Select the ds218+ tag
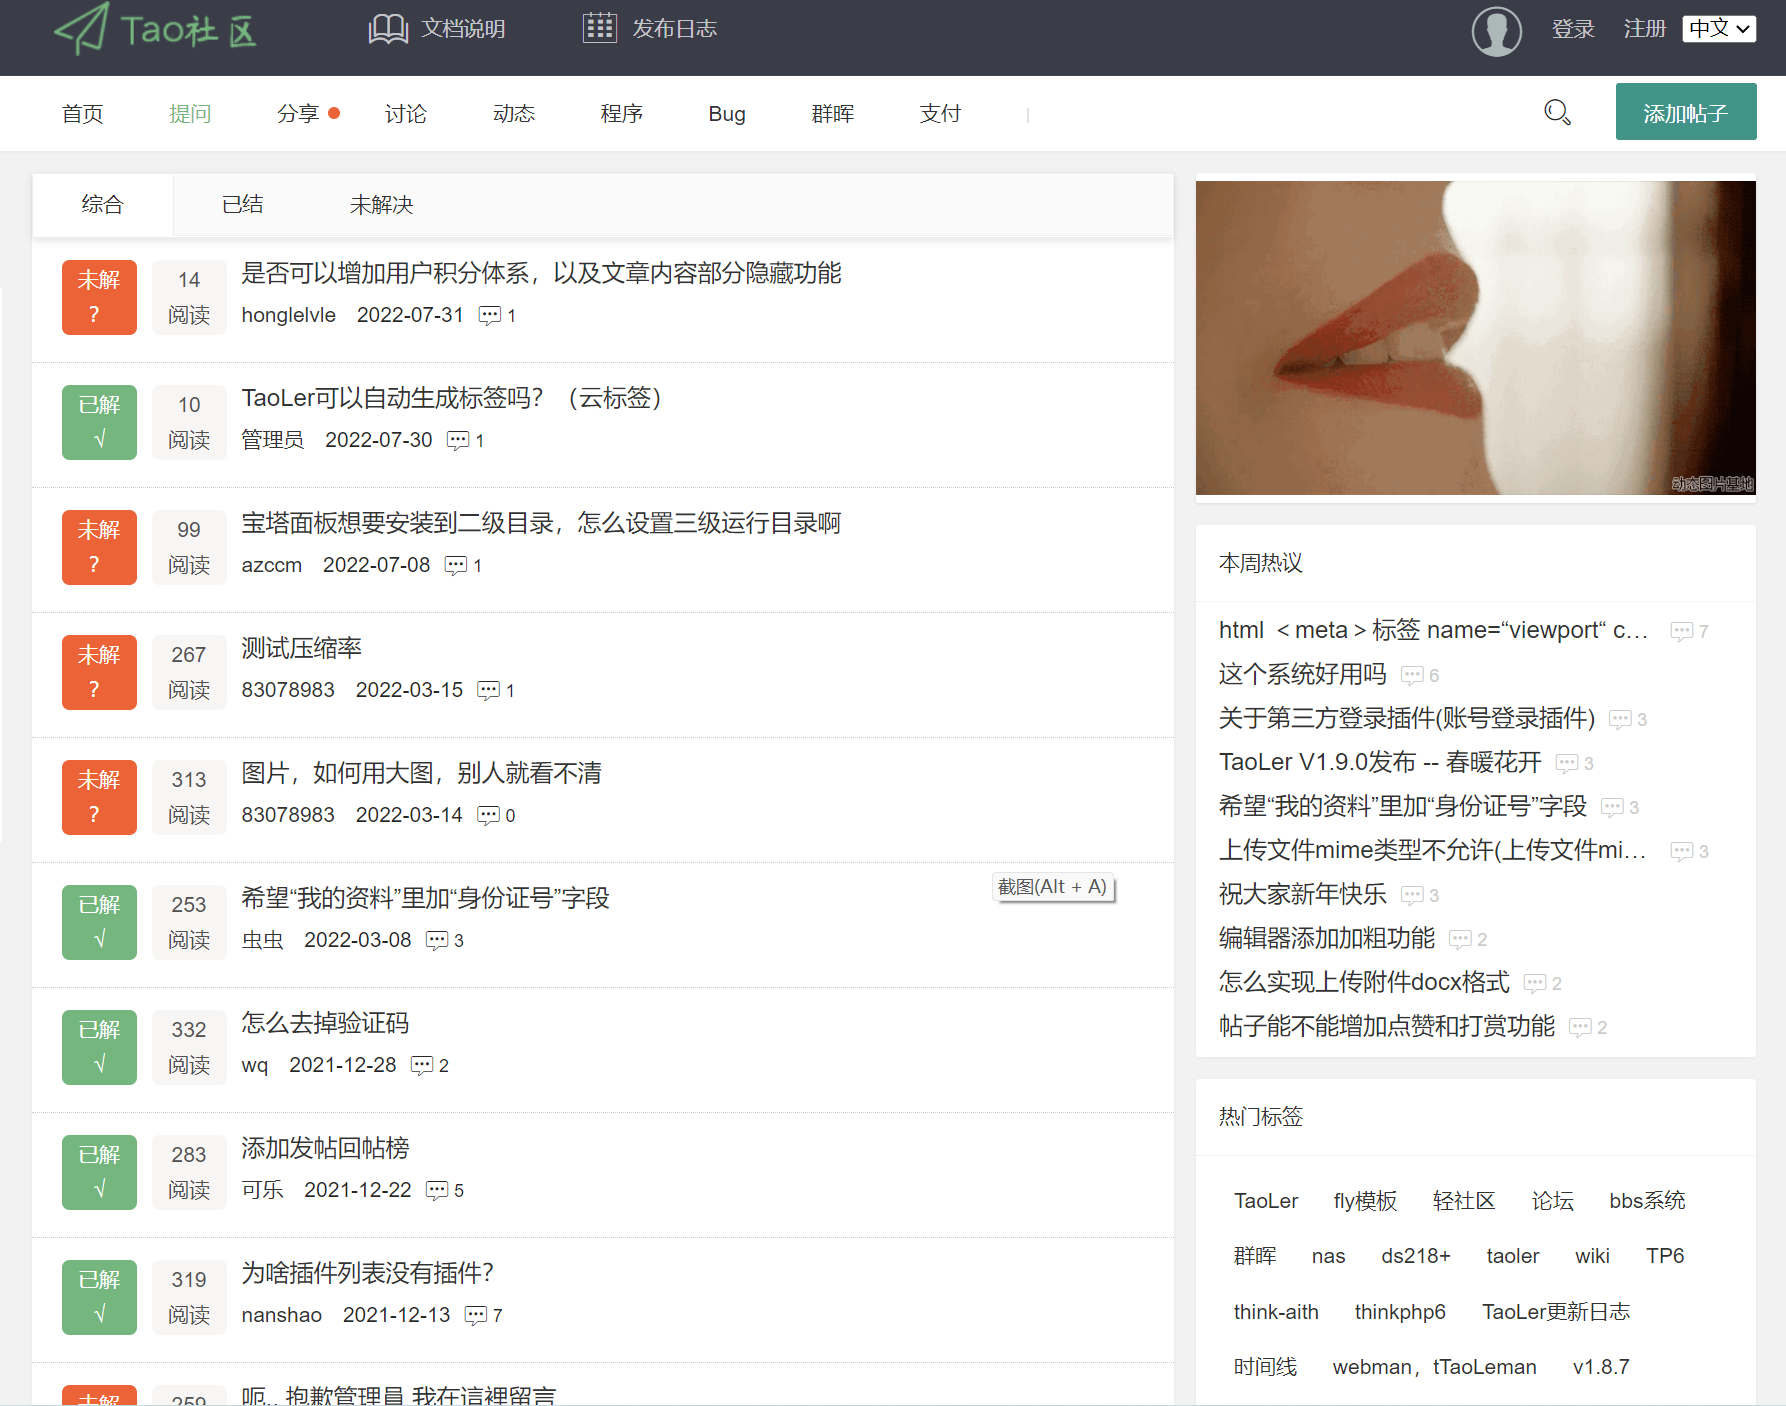The height and width of the screenshot is (1406, 1786). (x=1416, y=1256)
